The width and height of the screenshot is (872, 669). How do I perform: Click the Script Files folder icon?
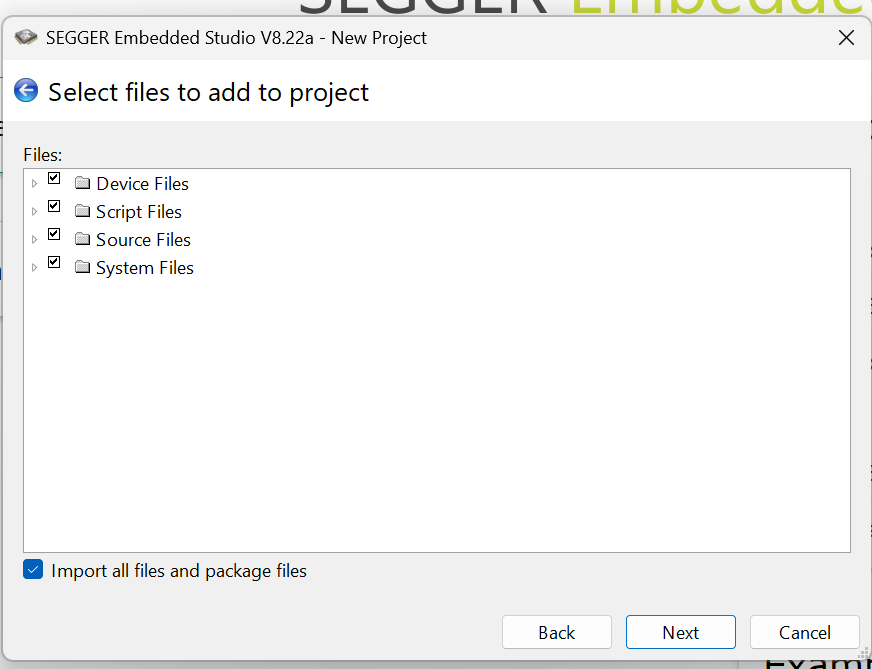click(82, 212)
